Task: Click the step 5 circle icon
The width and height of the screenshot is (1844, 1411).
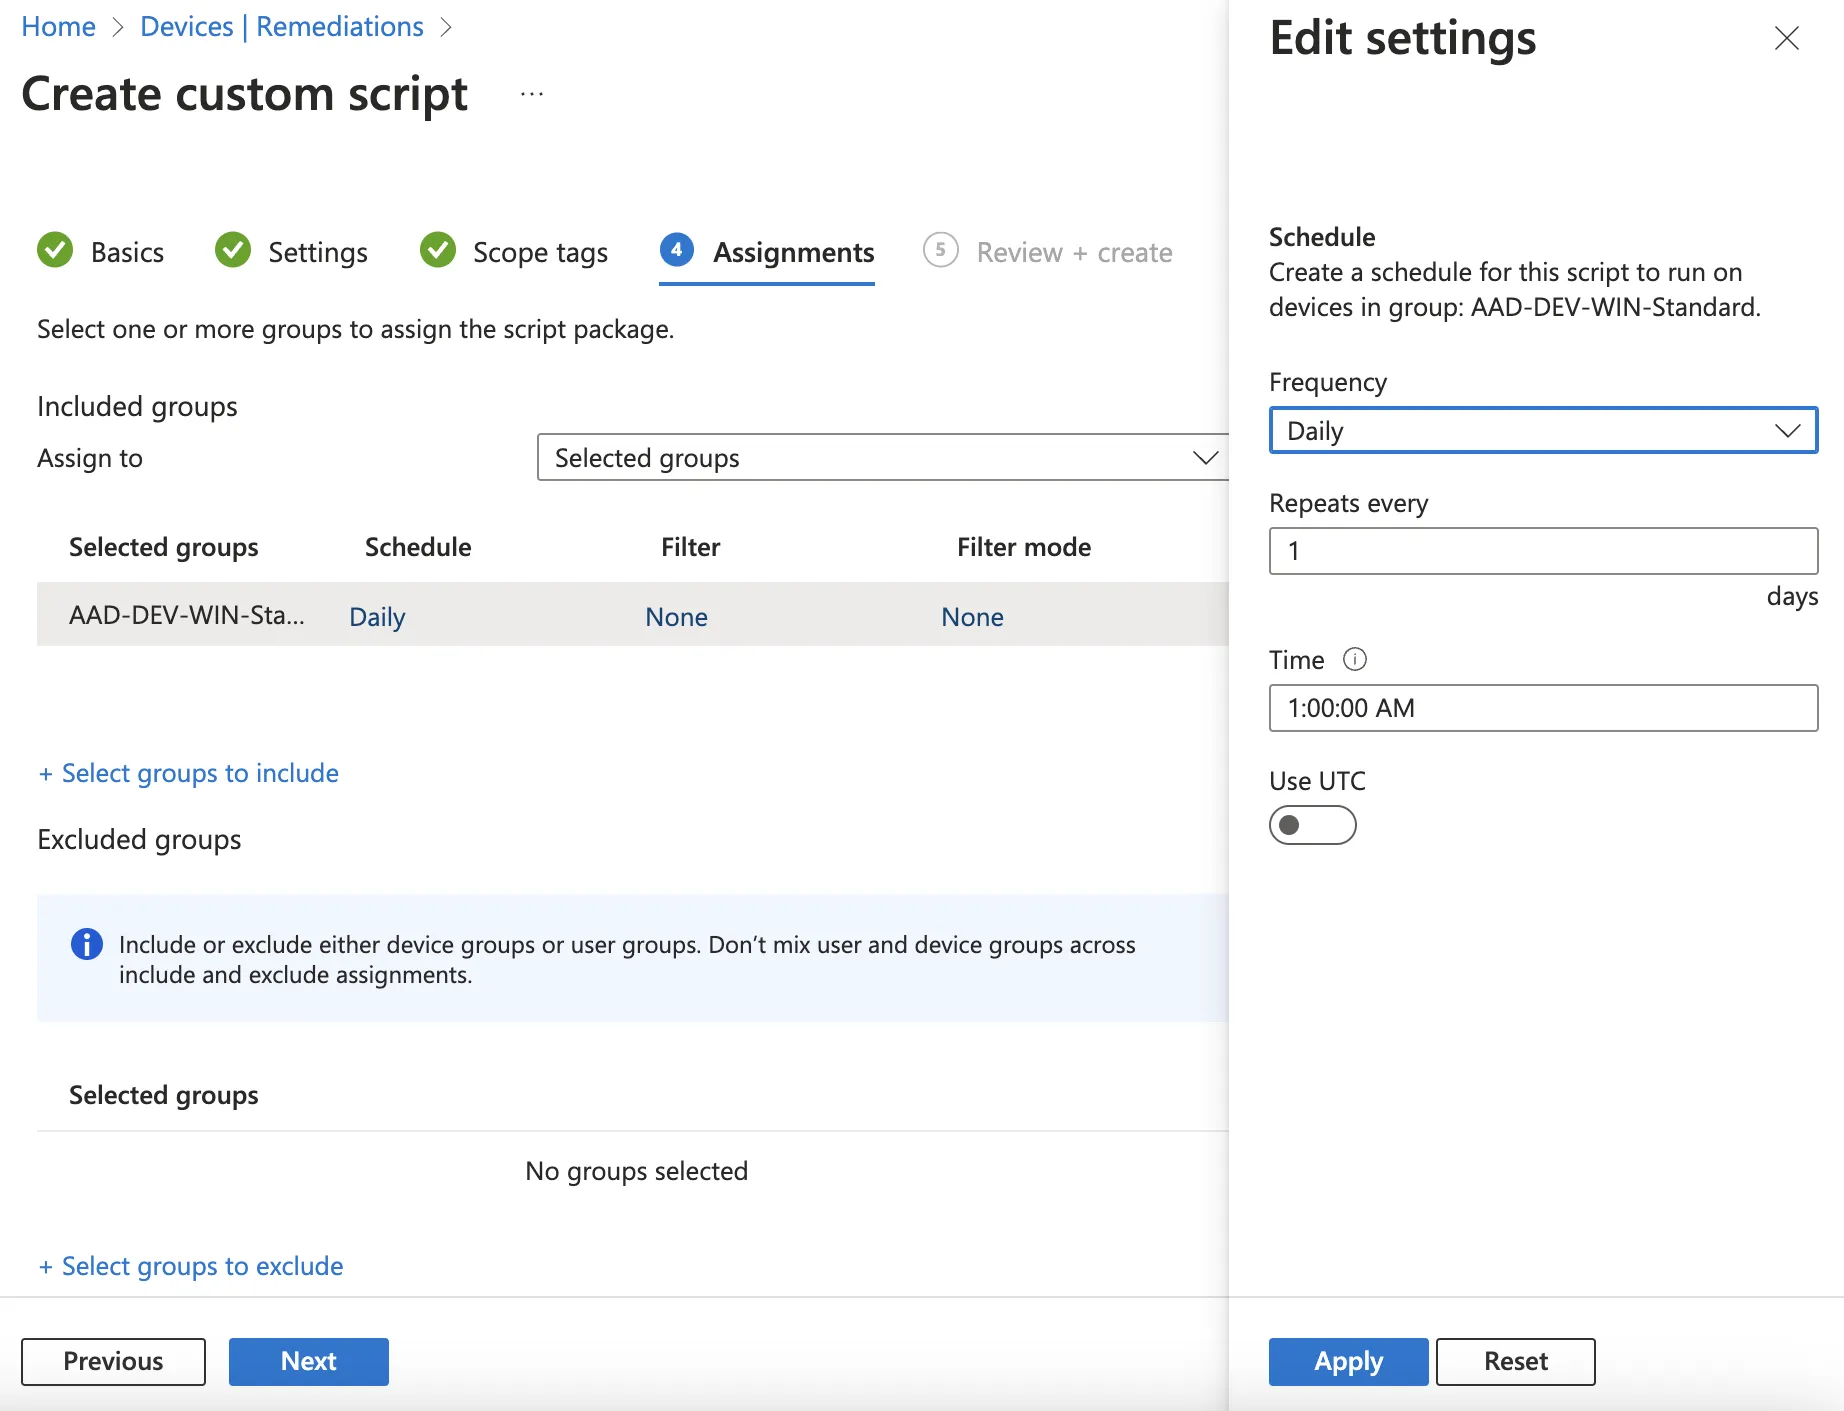Action: coord(940,250)
